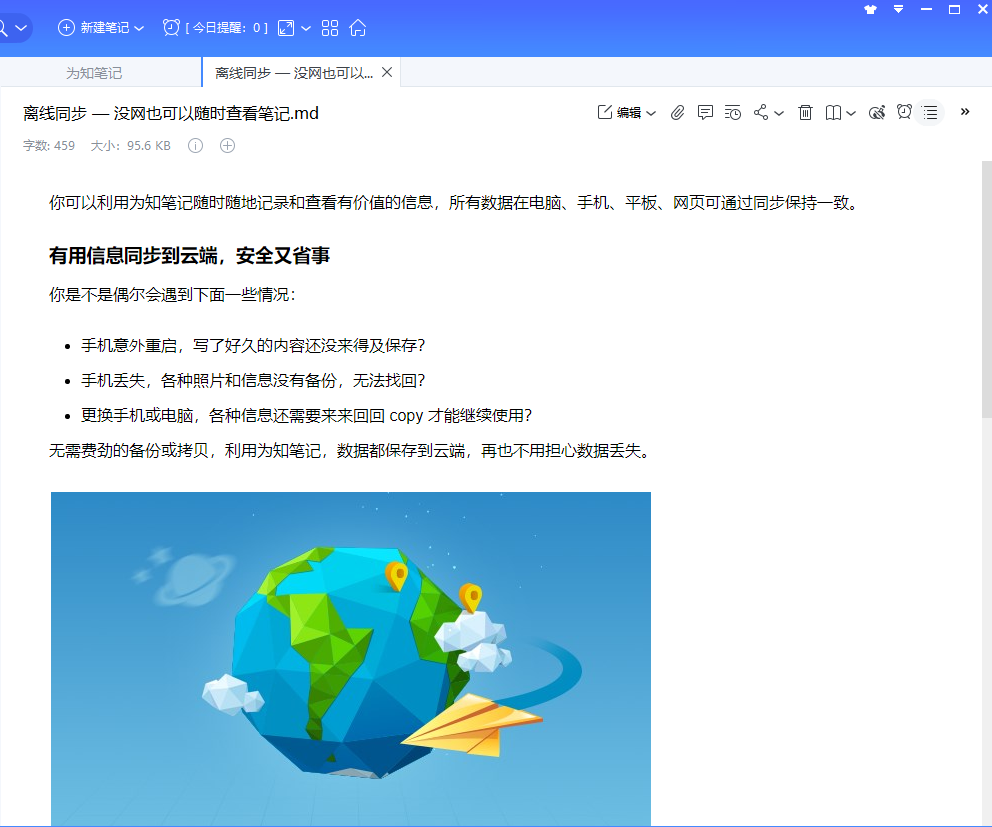The width and height of the screenshot is (992, 827).
Task: Attach a file using the paperclip icon
Action: (x=677, y=113)
